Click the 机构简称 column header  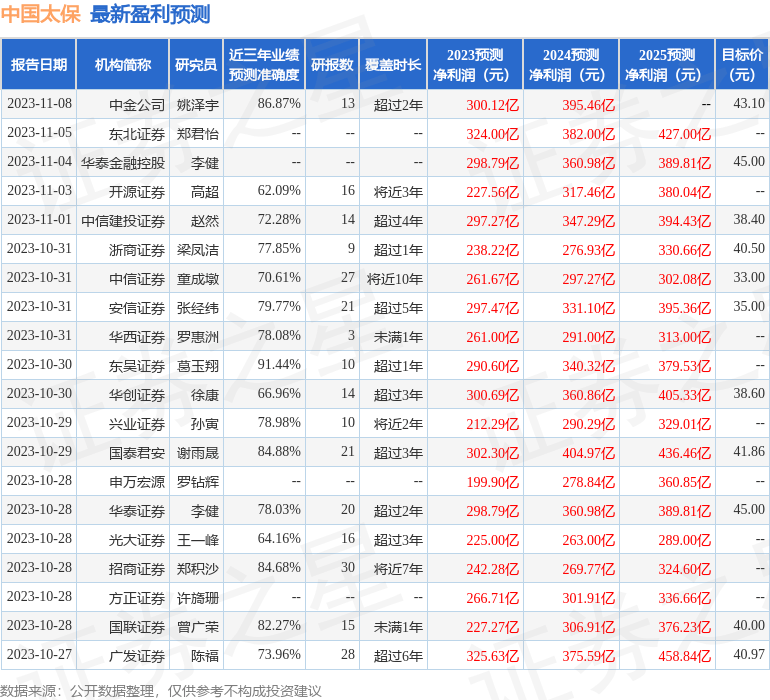click(x=122, y=65)
